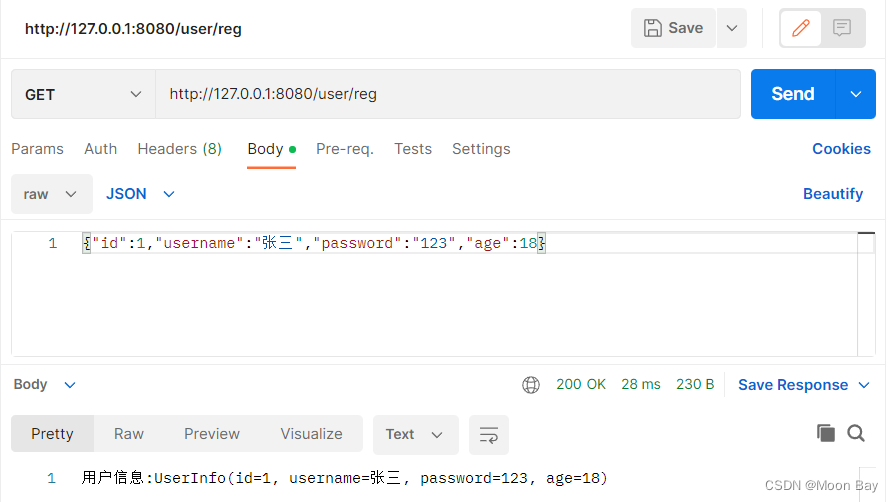Screen dimensions: 893x502
Task: Switch to the Raw response view
Action: click(x=129, y=434)
